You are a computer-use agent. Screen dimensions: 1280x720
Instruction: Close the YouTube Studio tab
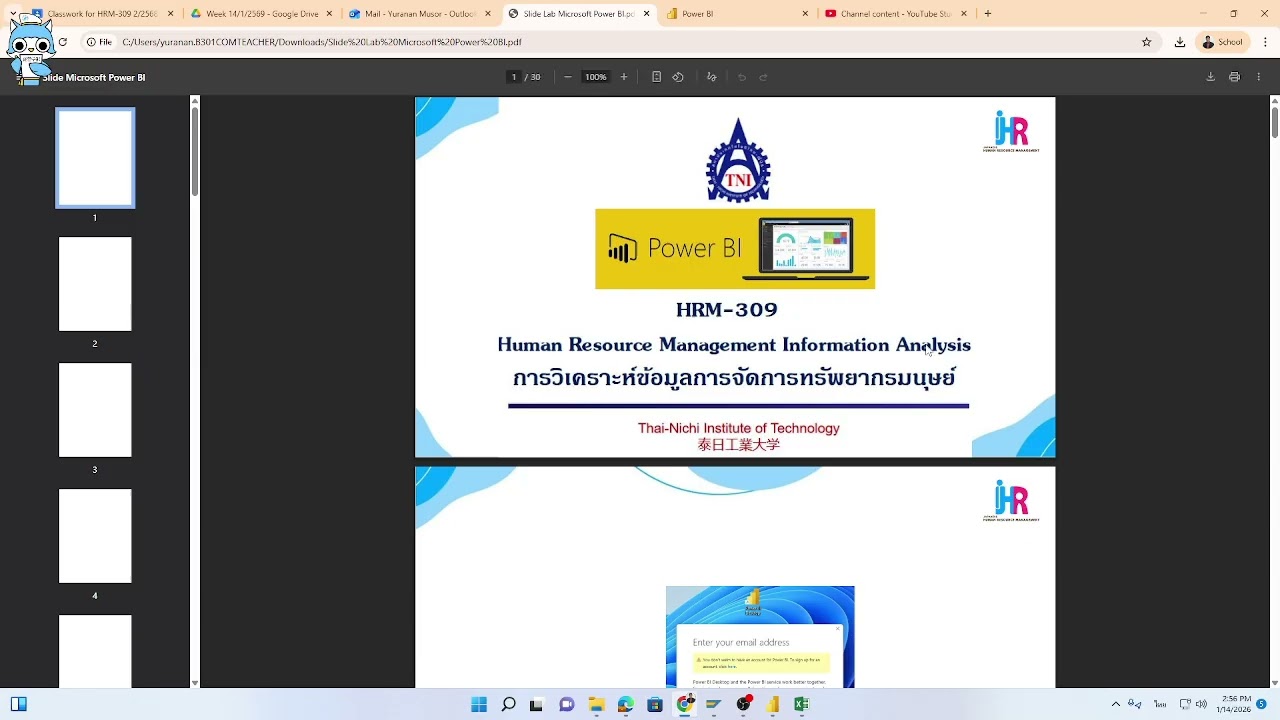click(964, 14)
